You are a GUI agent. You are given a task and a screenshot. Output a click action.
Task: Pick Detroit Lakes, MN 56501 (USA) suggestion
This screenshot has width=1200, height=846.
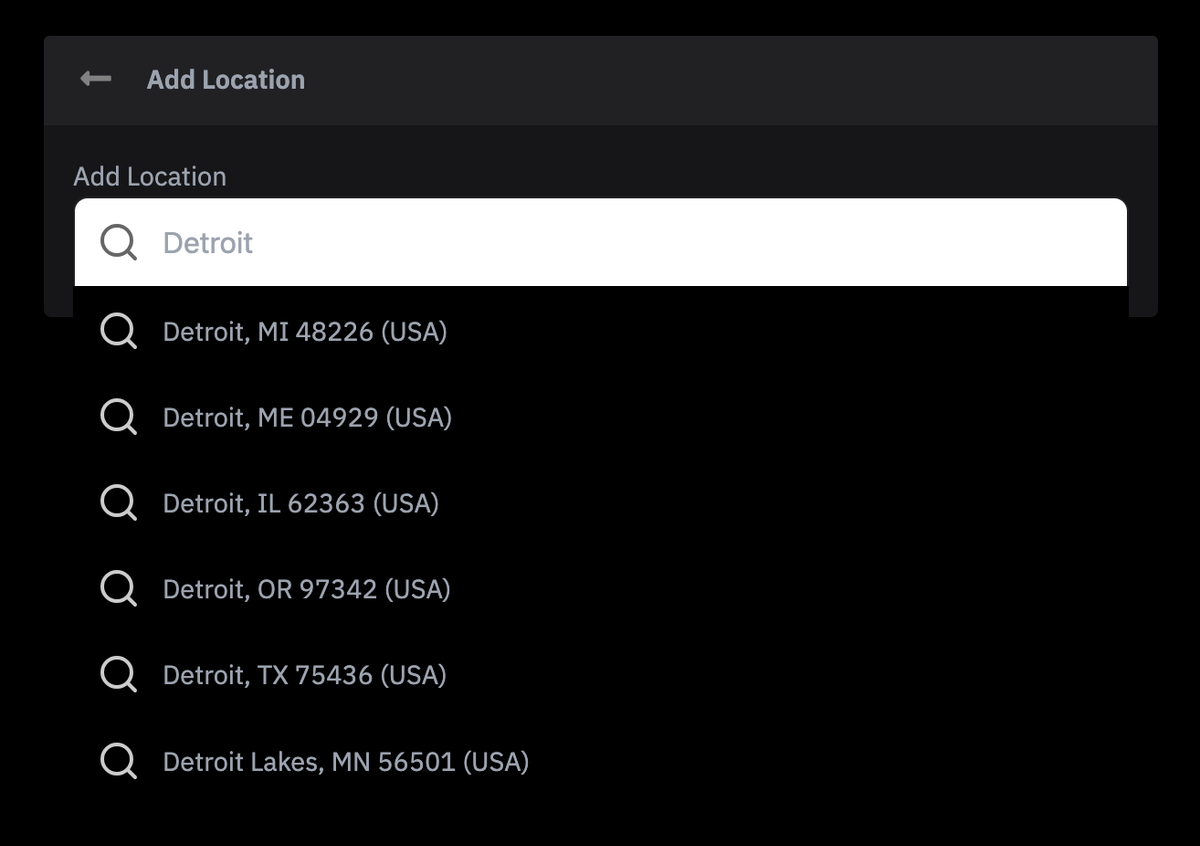click(x=345, y=762)
